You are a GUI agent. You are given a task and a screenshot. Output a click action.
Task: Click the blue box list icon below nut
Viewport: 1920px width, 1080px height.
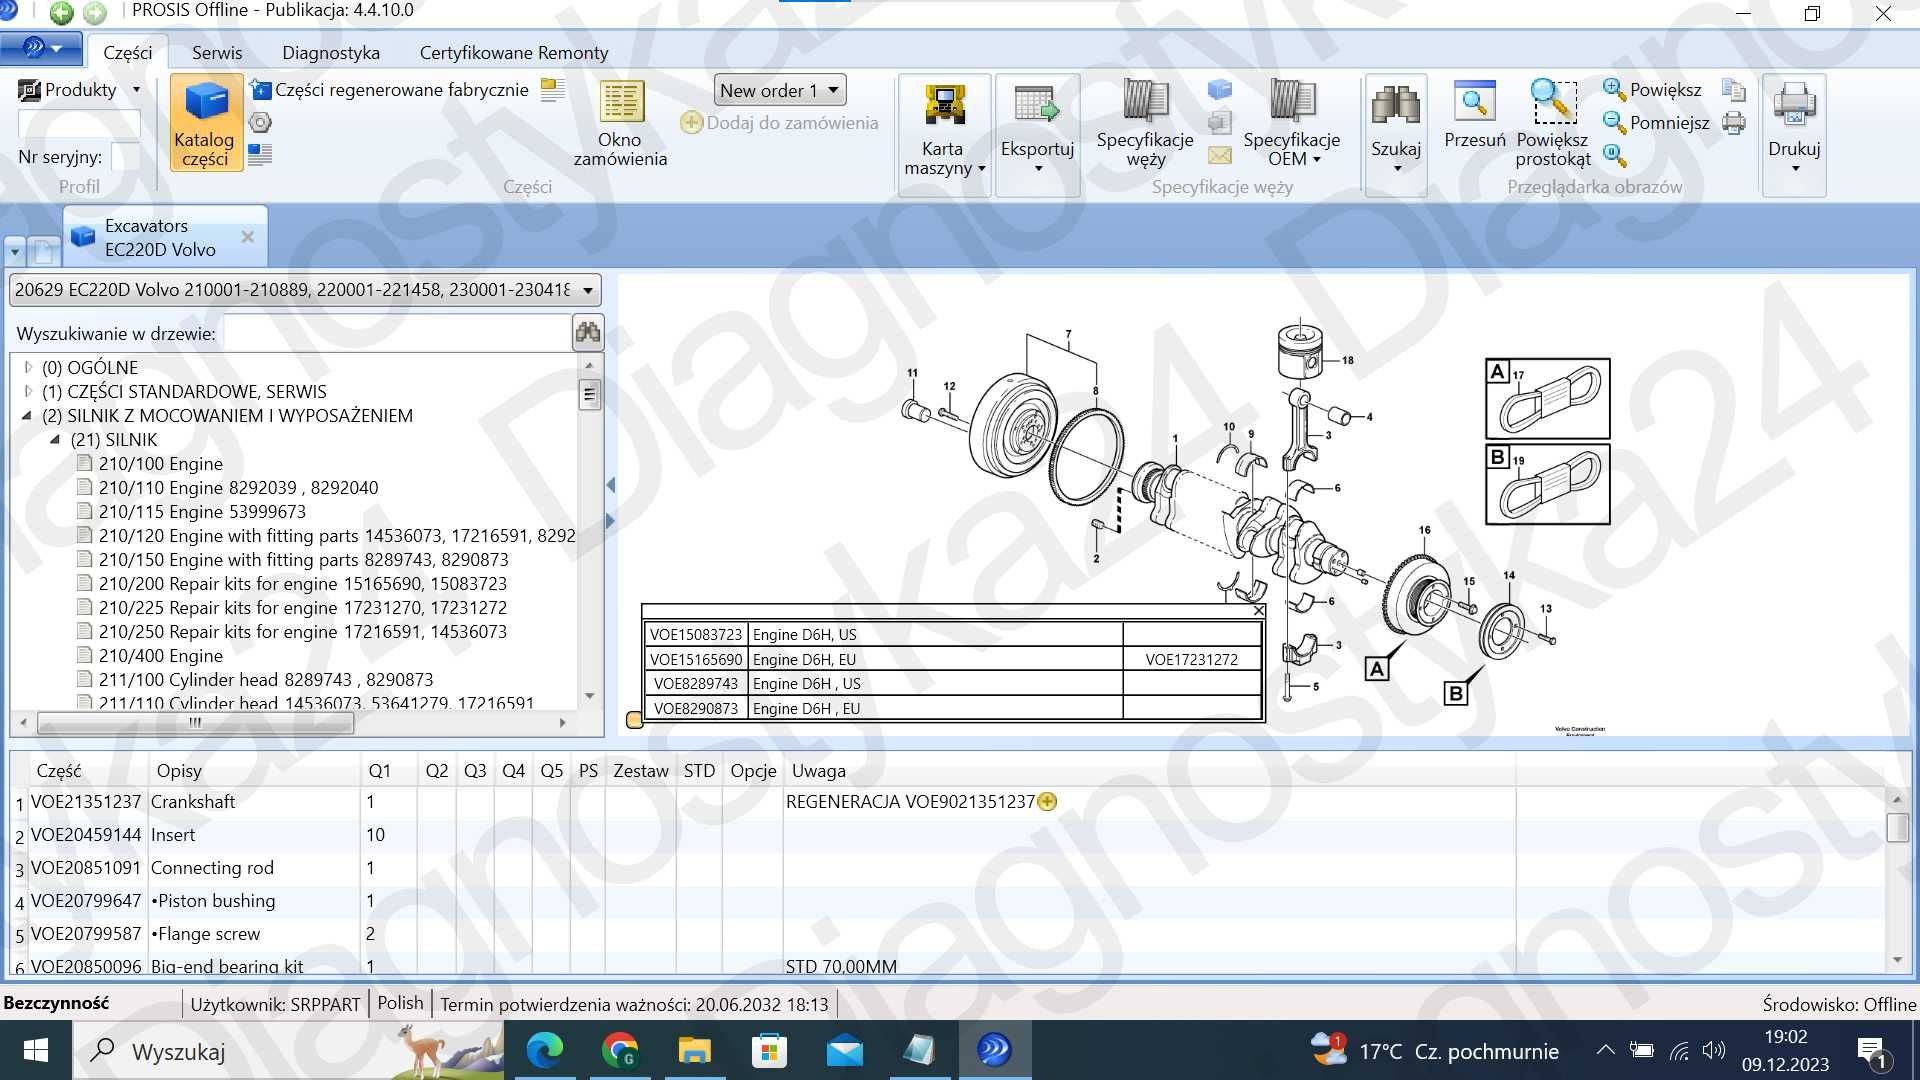(260, 154)
